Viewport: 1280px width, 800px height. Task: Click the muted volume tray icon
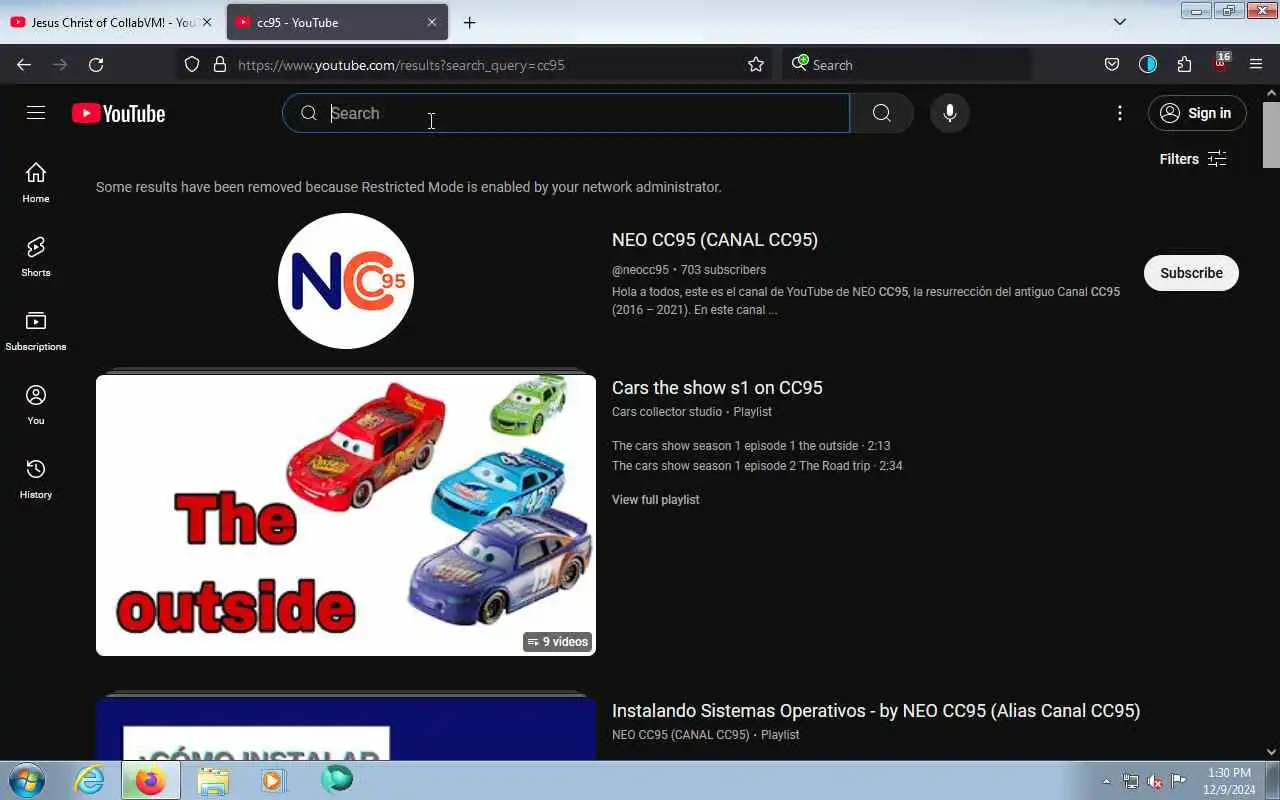click(1154, 781)
